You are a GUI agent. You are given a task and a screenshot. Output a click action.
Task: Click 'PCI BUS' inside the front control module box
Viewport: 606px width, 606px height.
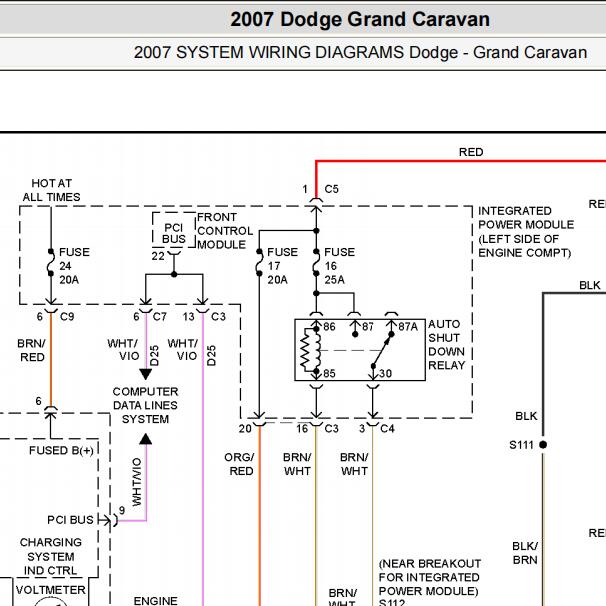click(174, 233)
